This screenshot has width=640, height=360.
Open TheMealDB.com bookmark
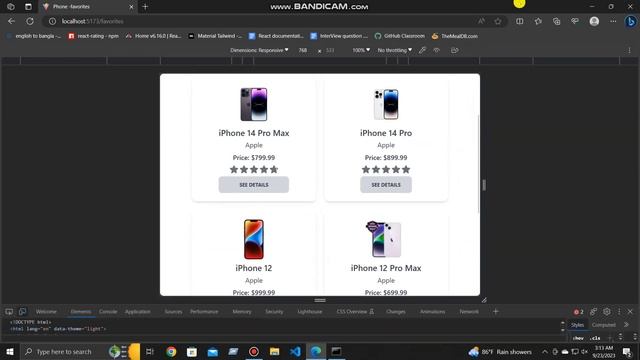pyautogui.click(x=455, y=36)
